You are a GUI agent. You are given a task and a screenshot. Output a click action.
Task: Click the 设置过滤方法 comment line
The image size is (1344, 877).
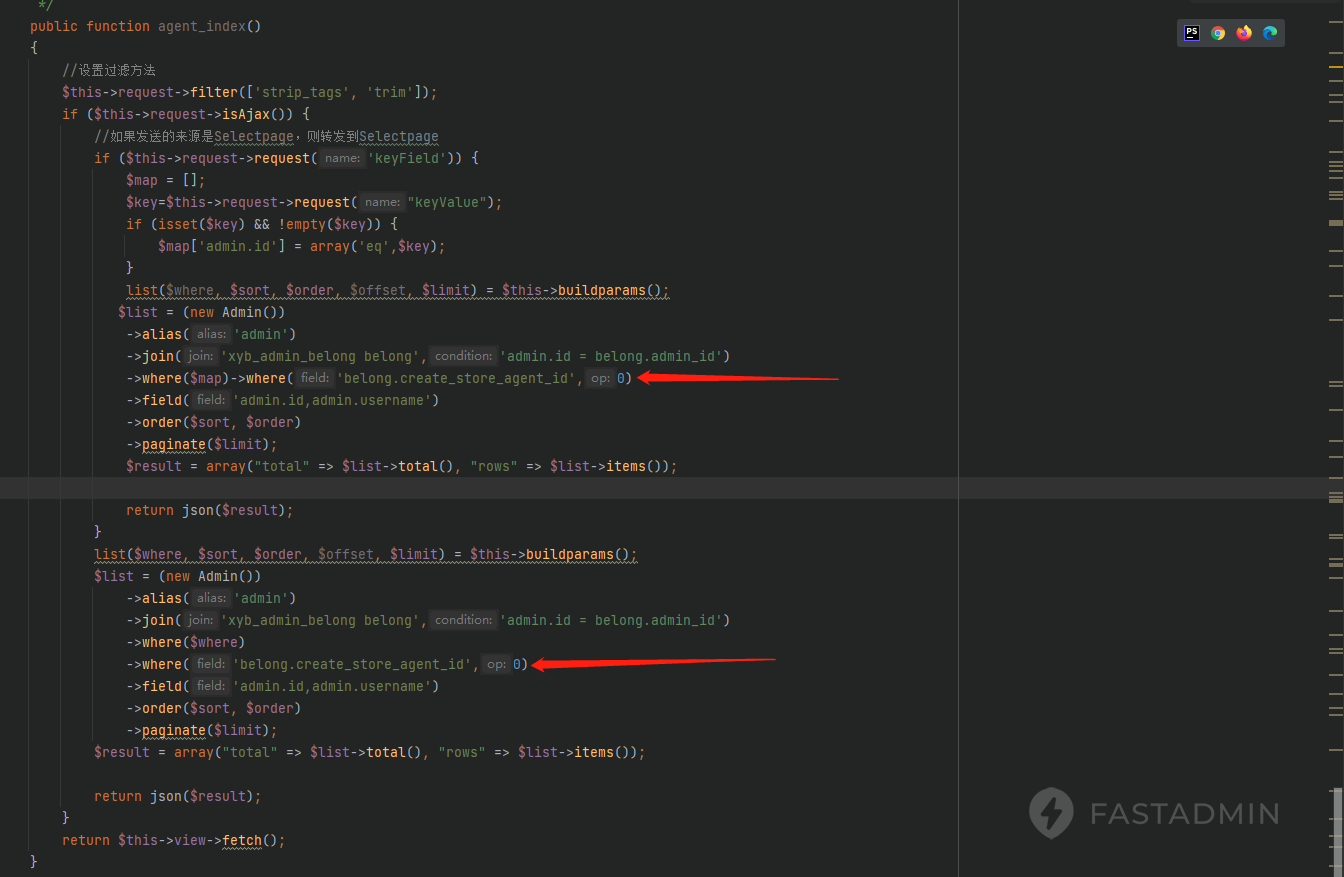point(108,70)
